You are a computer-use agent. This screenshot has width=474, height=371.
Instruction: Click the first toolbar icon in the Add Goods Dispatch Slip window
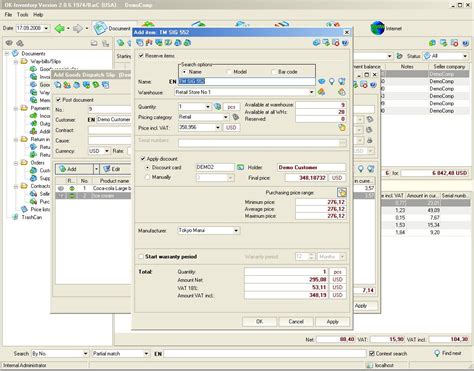pos(58,85)
